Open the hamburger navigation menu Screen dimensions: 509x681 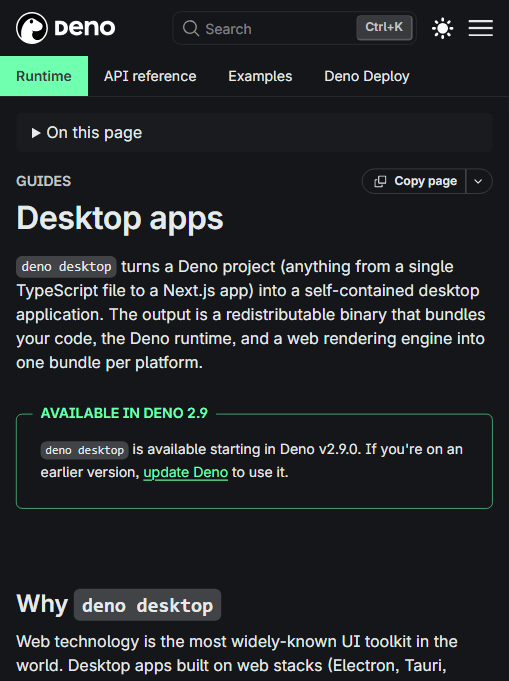click(481, 28)
